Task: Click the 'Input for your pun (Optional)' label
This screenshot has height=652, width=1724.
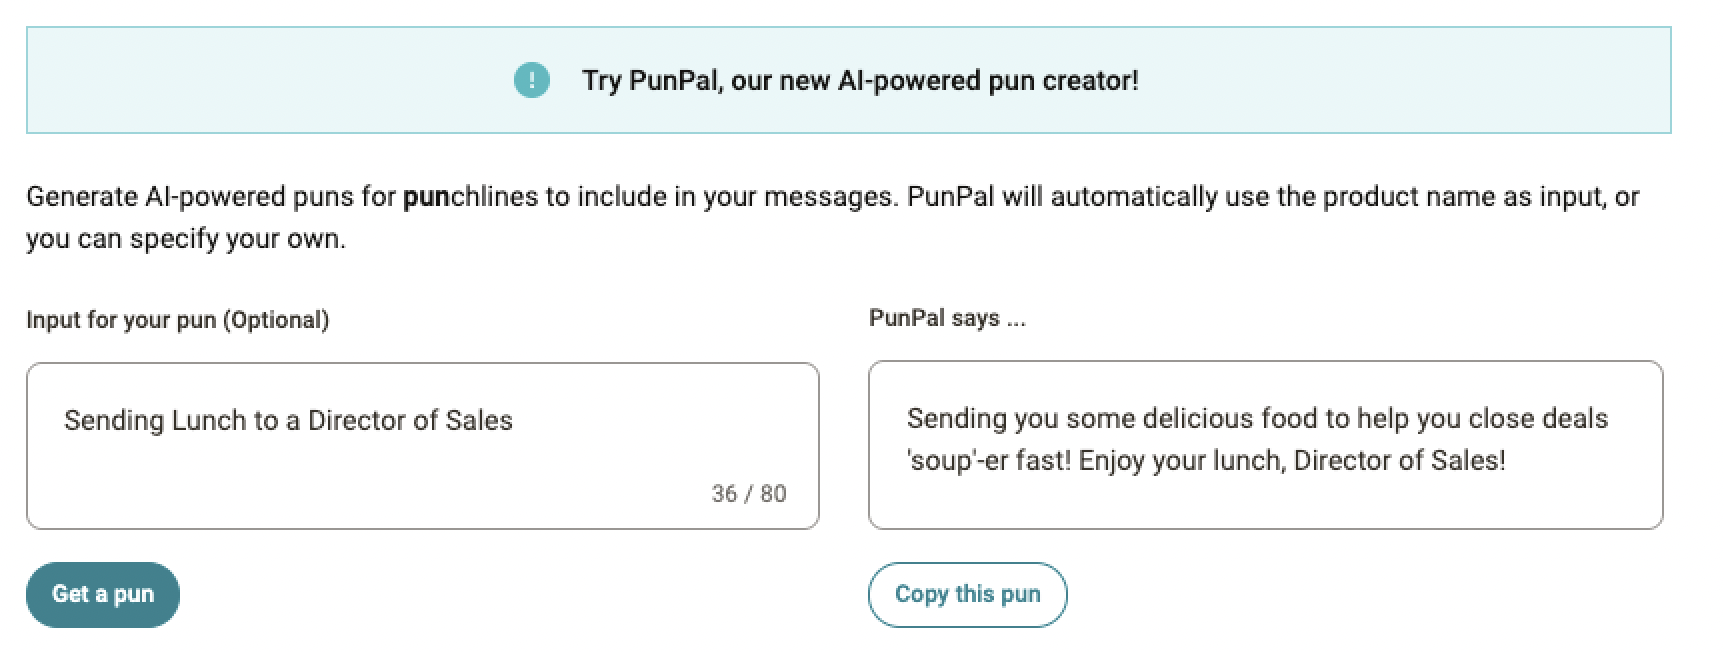Action: coord(178,320)
